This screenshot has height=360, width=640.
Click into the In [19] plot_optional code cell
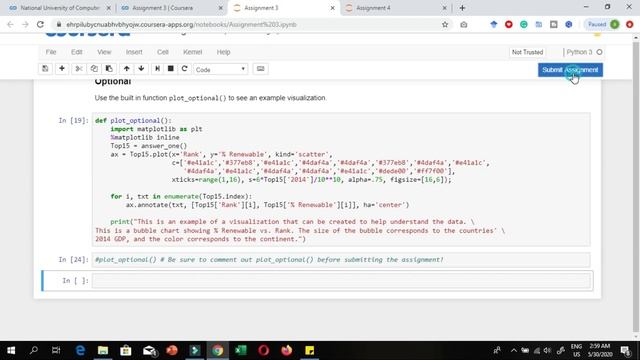click(x=341, y=180)
